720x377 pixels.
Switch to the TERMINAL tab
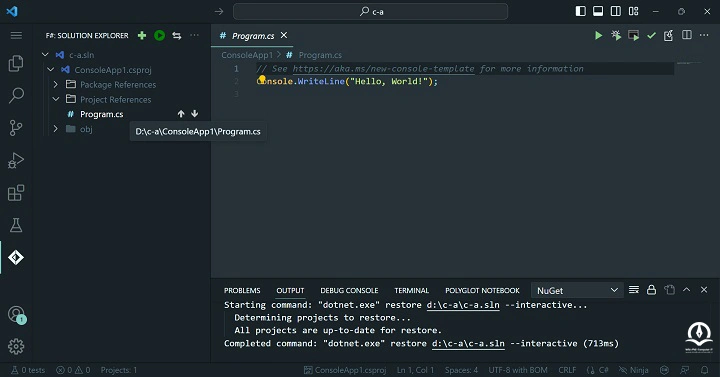411,290
